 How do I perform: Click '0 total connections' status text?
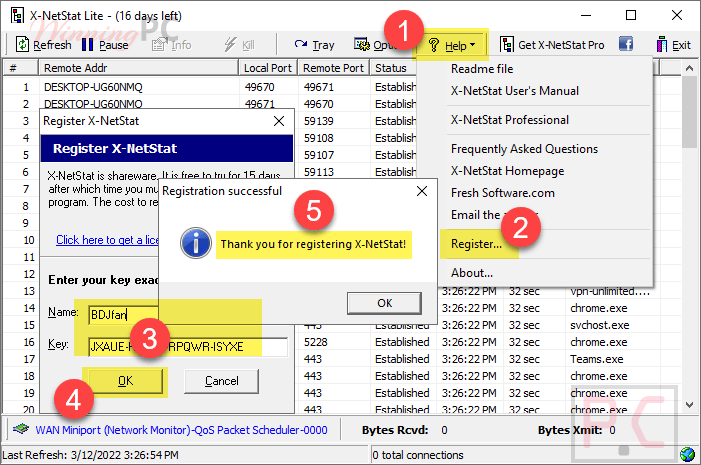(418, 455)
